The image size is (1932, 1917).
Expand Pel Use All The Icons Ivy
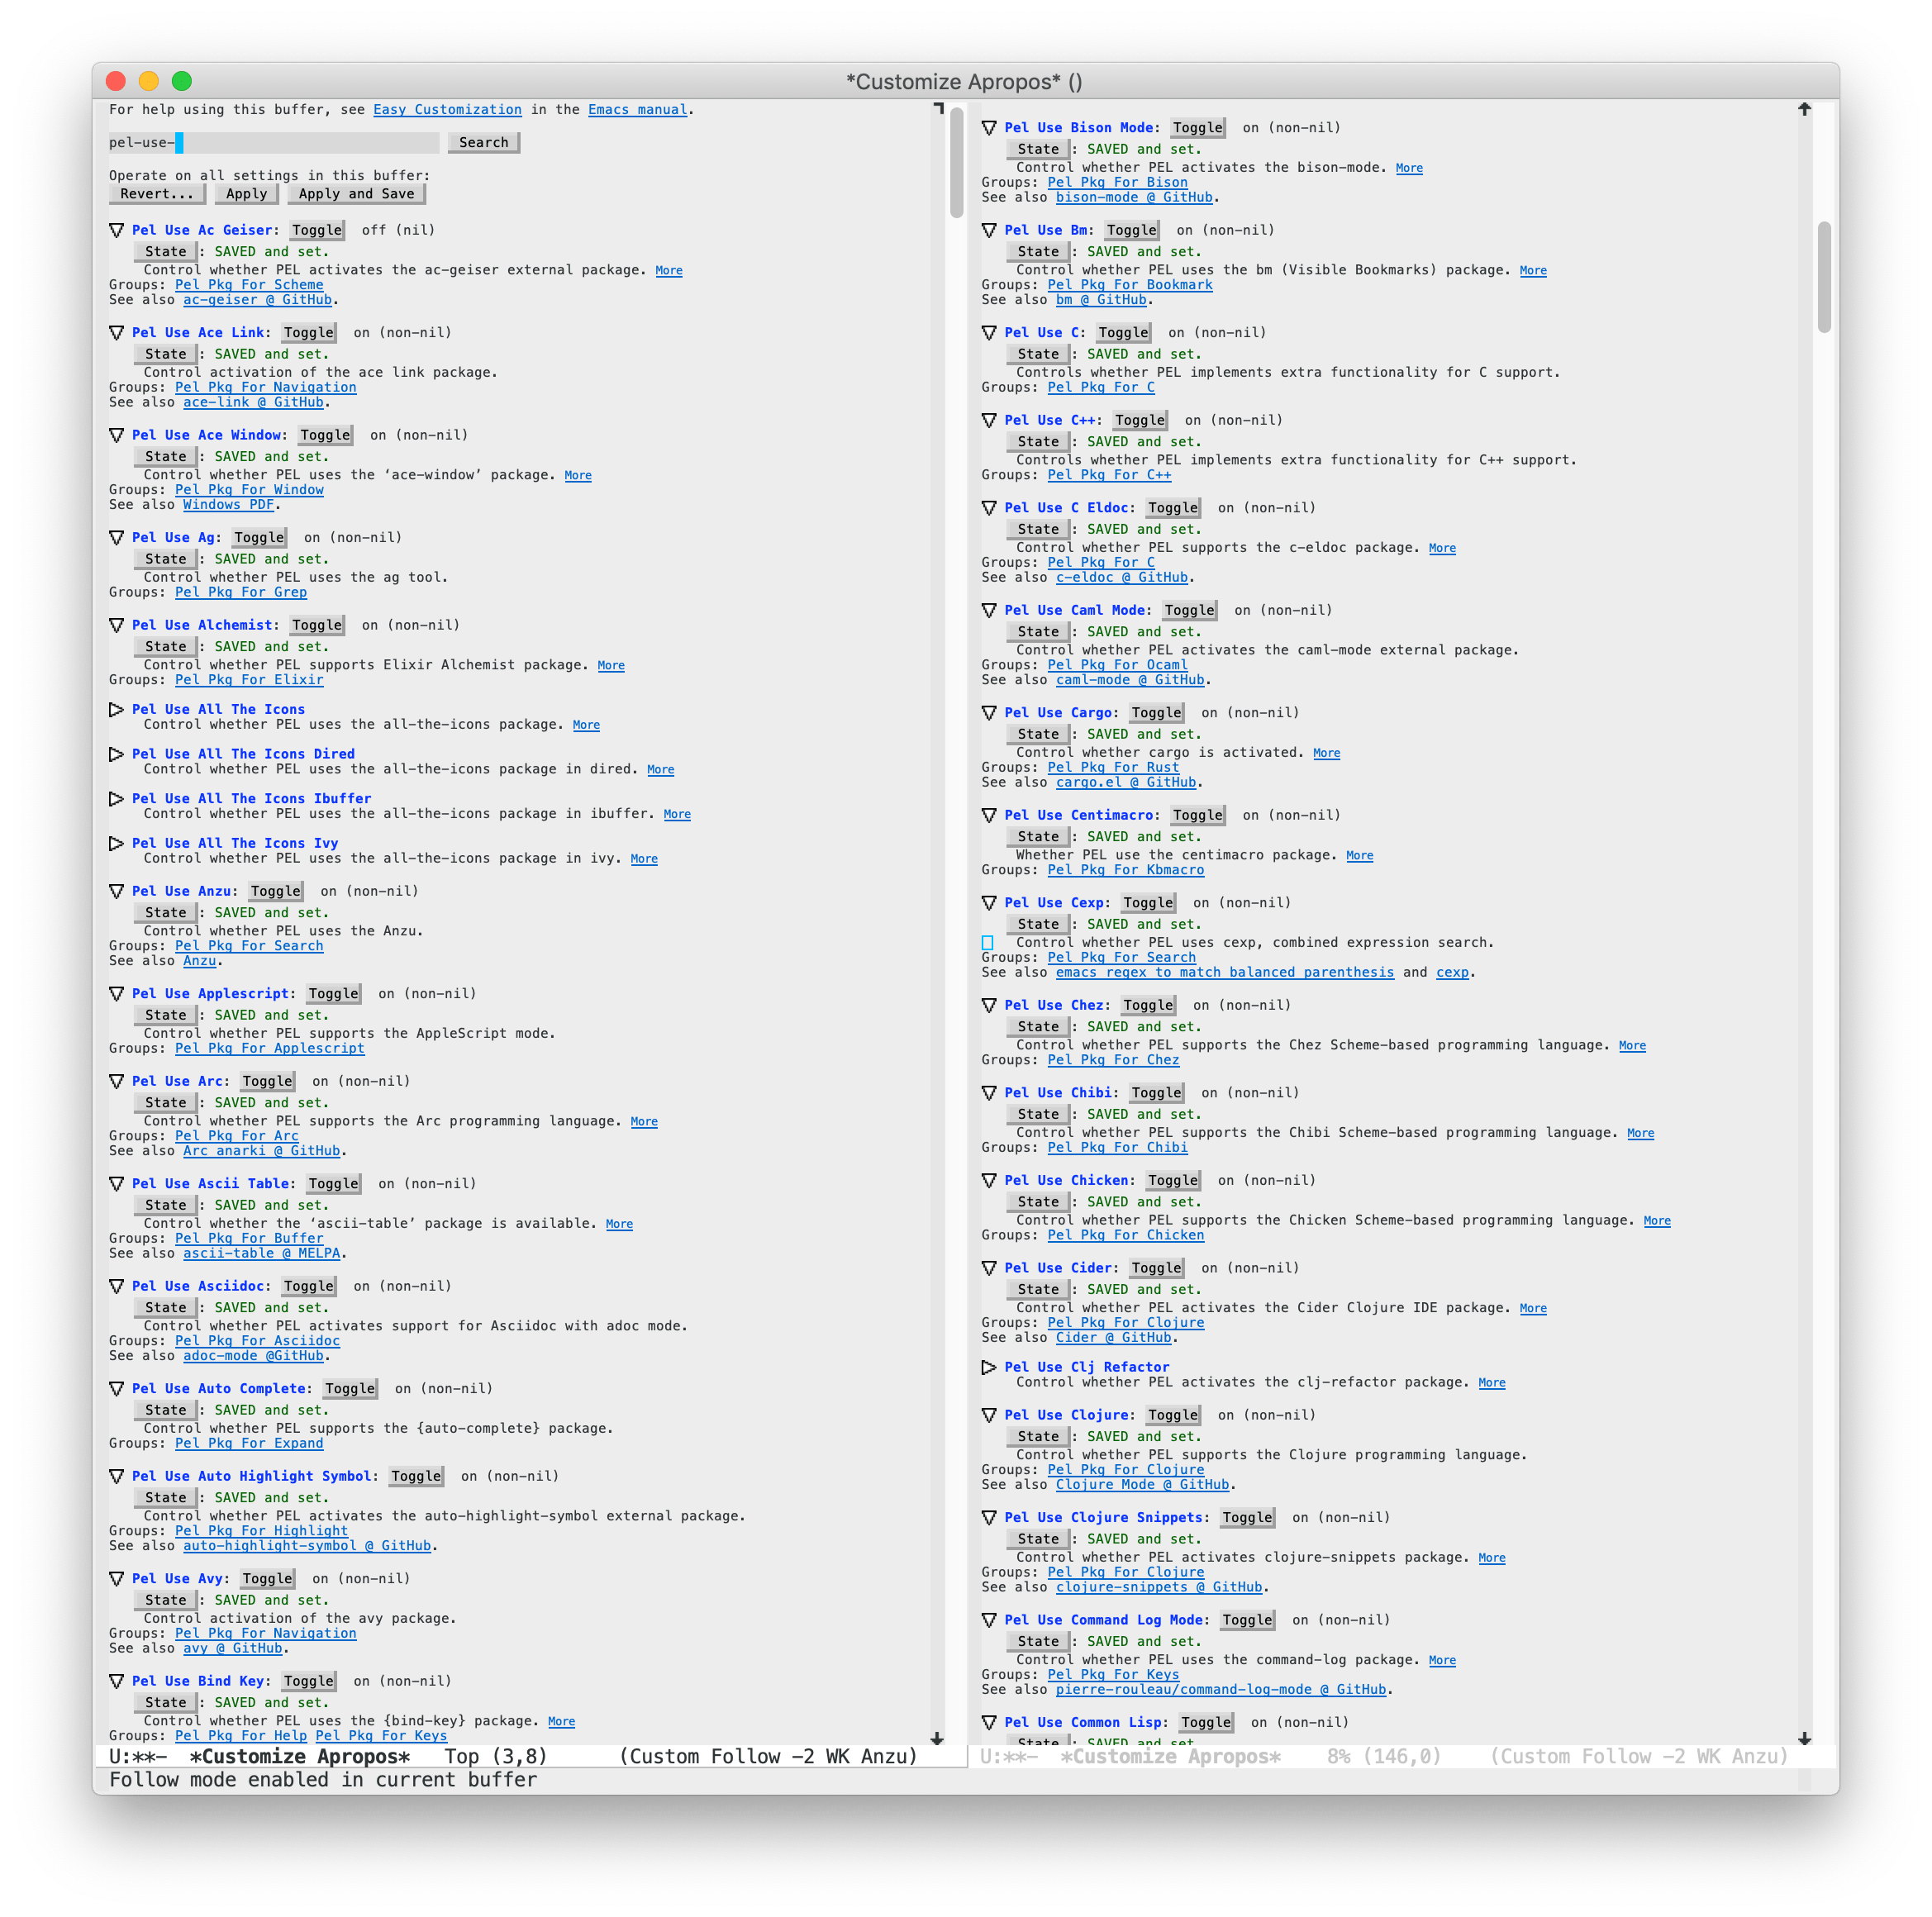[x=117, y=843]
